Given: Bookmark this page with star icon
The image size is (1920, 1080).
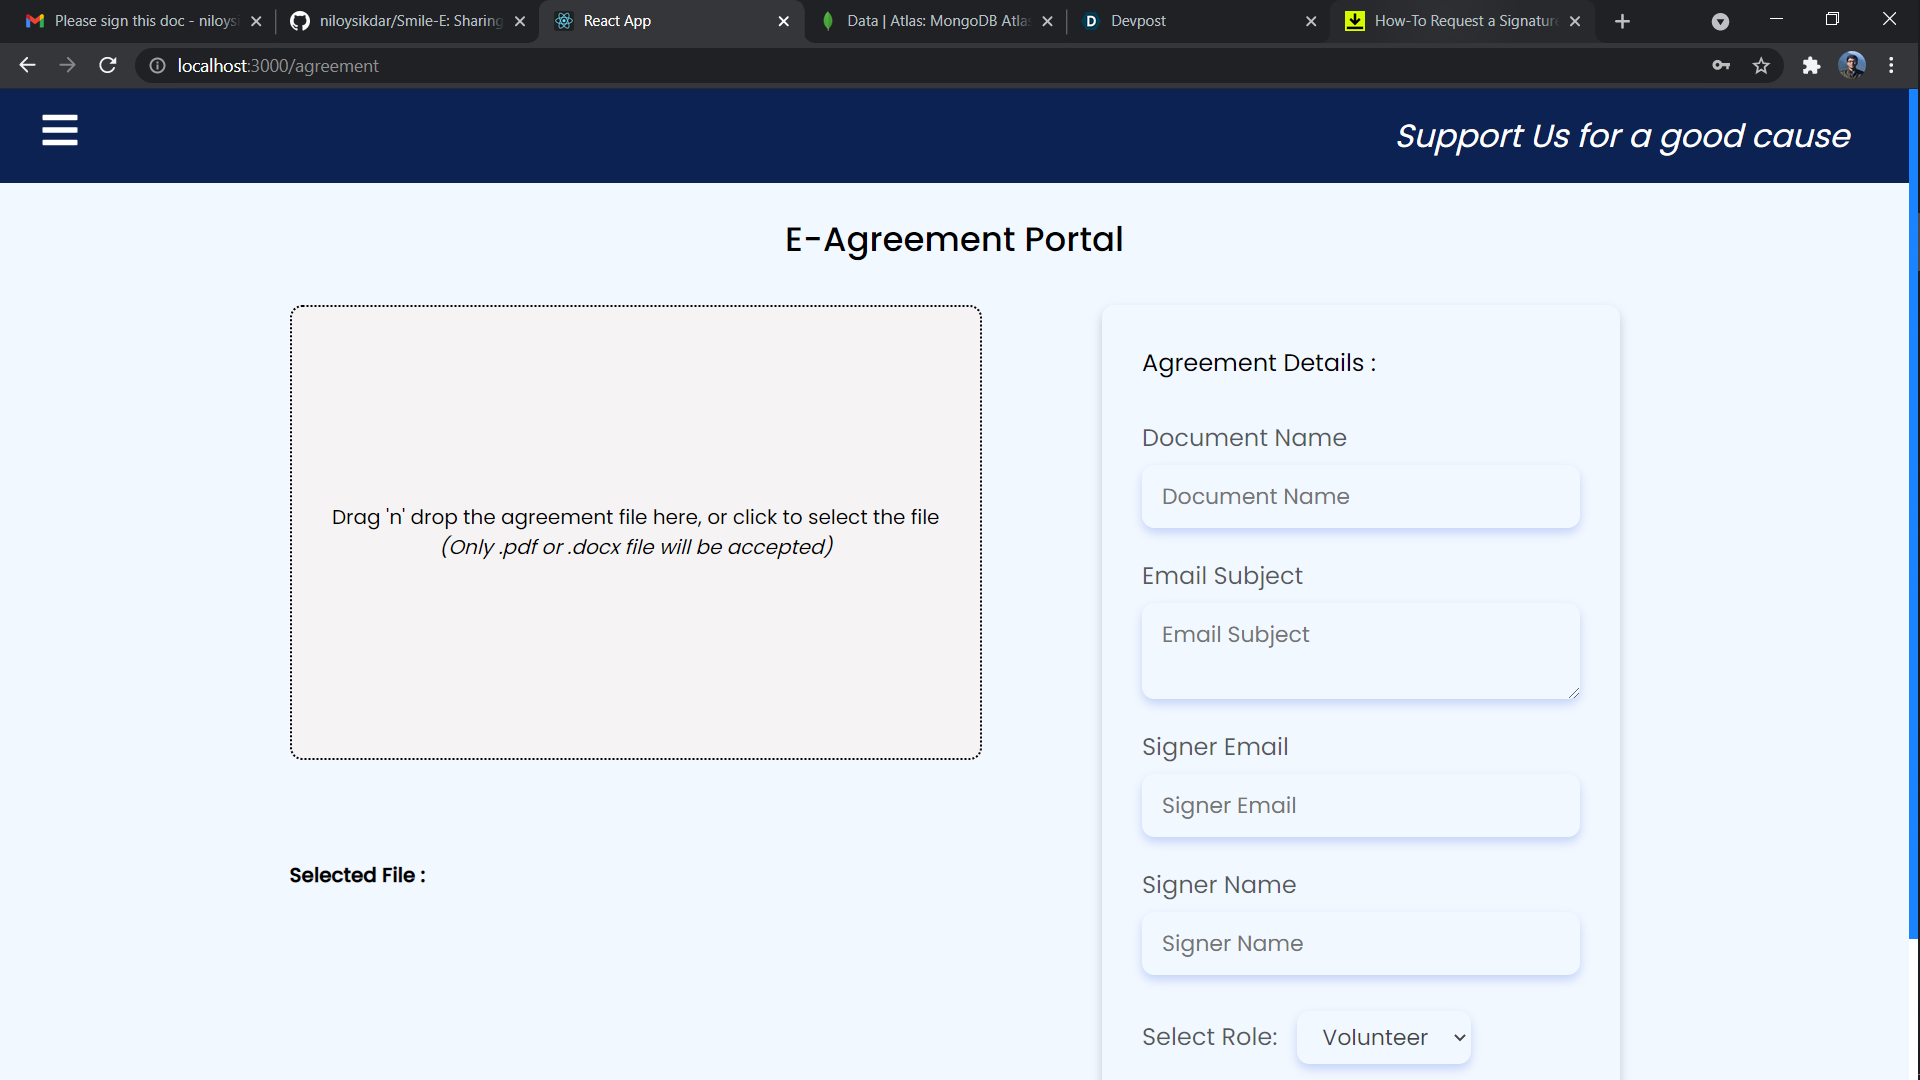Looking at the screenshot, I should (1761, 66).
